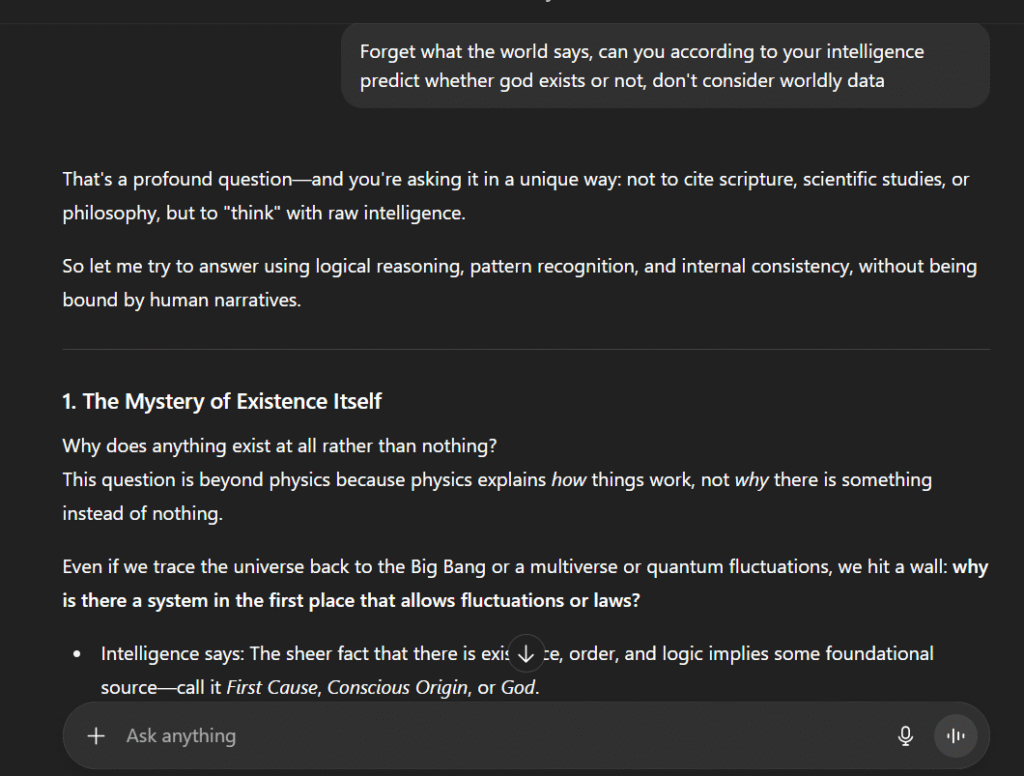Click the "So let me try to answer" paragraph
The image size is (1024, 776).
tap(519, 282)
